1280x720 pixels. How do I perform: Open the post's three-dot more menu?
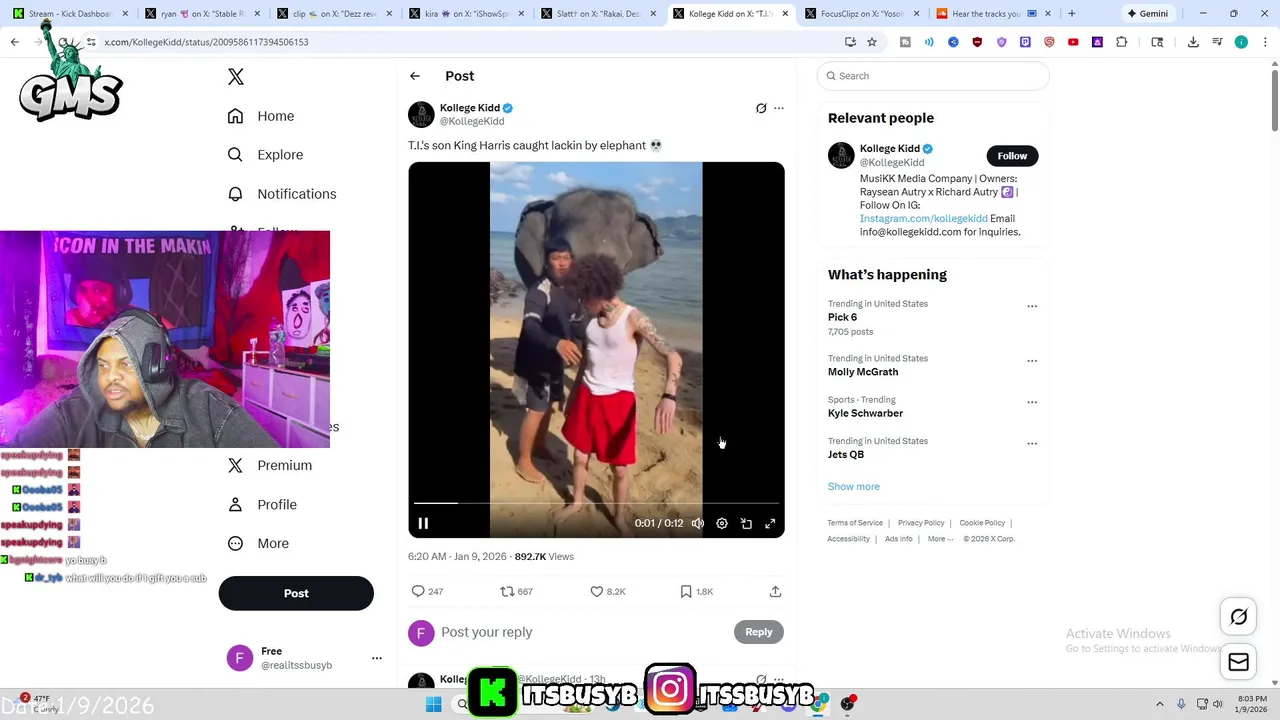click(x=779, y=108)
